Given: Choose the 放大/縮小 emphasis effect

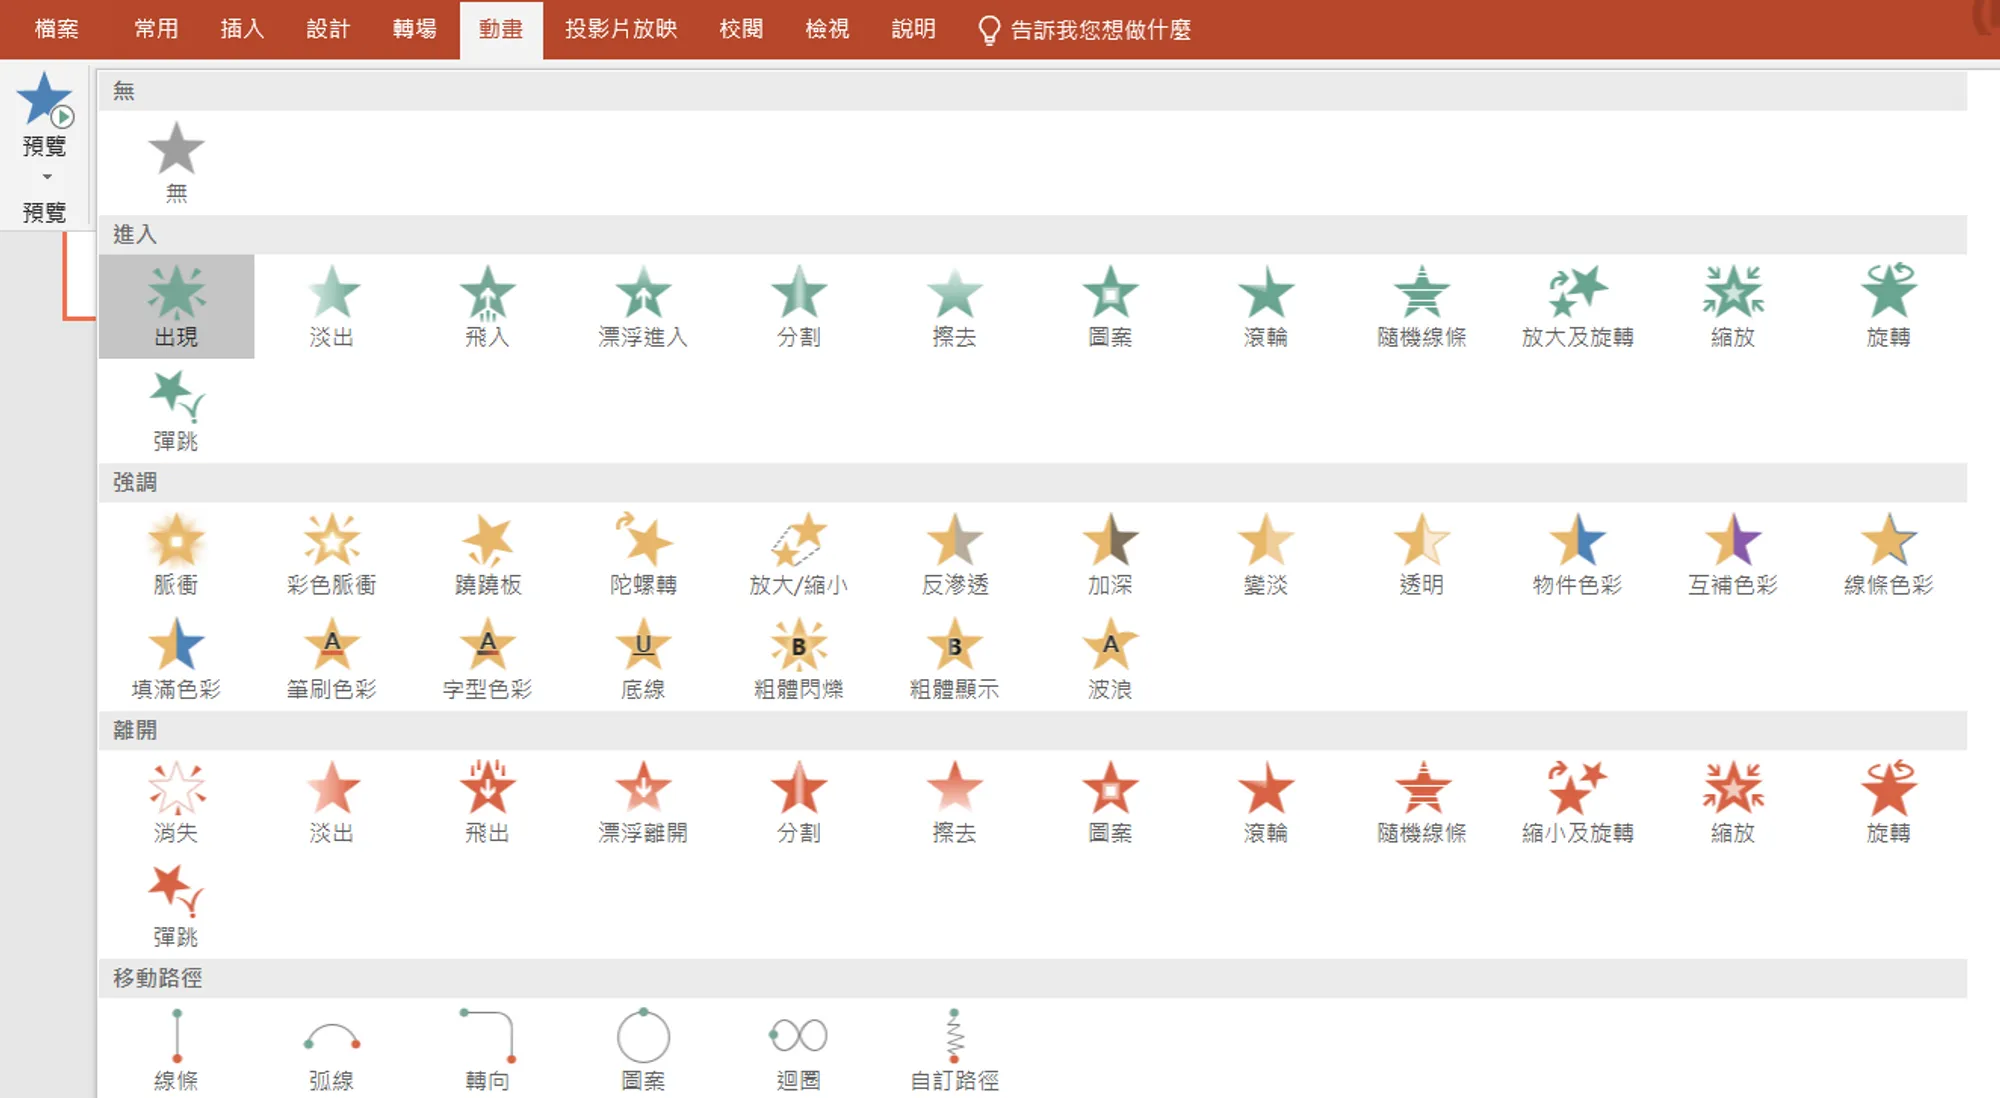Looking at the screenshot, I should click(799, 554).
